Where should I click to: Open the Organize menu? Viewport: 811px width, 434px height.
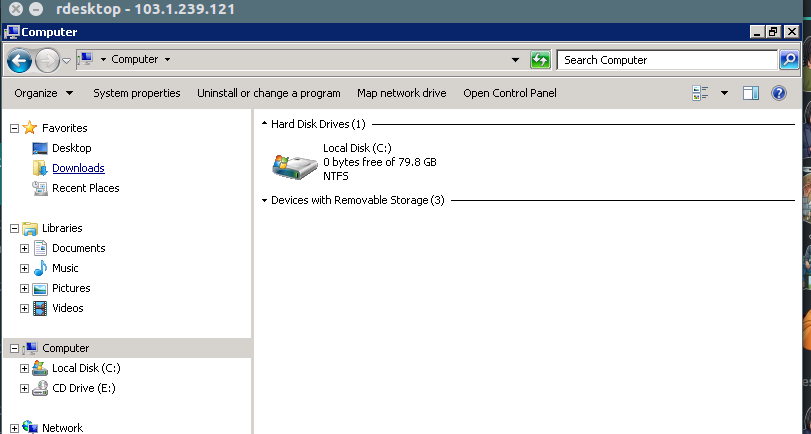[x=43, y=93]
